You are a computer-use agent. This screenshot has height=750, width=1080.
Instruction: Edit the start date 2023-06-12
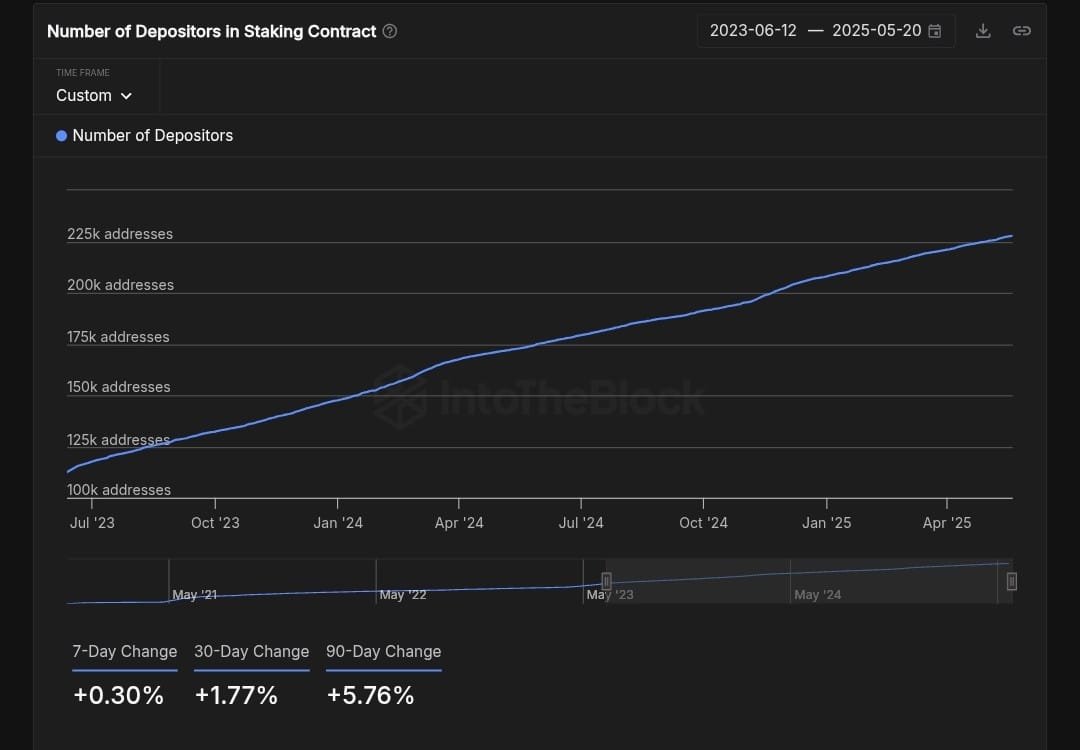pos(753,31)
